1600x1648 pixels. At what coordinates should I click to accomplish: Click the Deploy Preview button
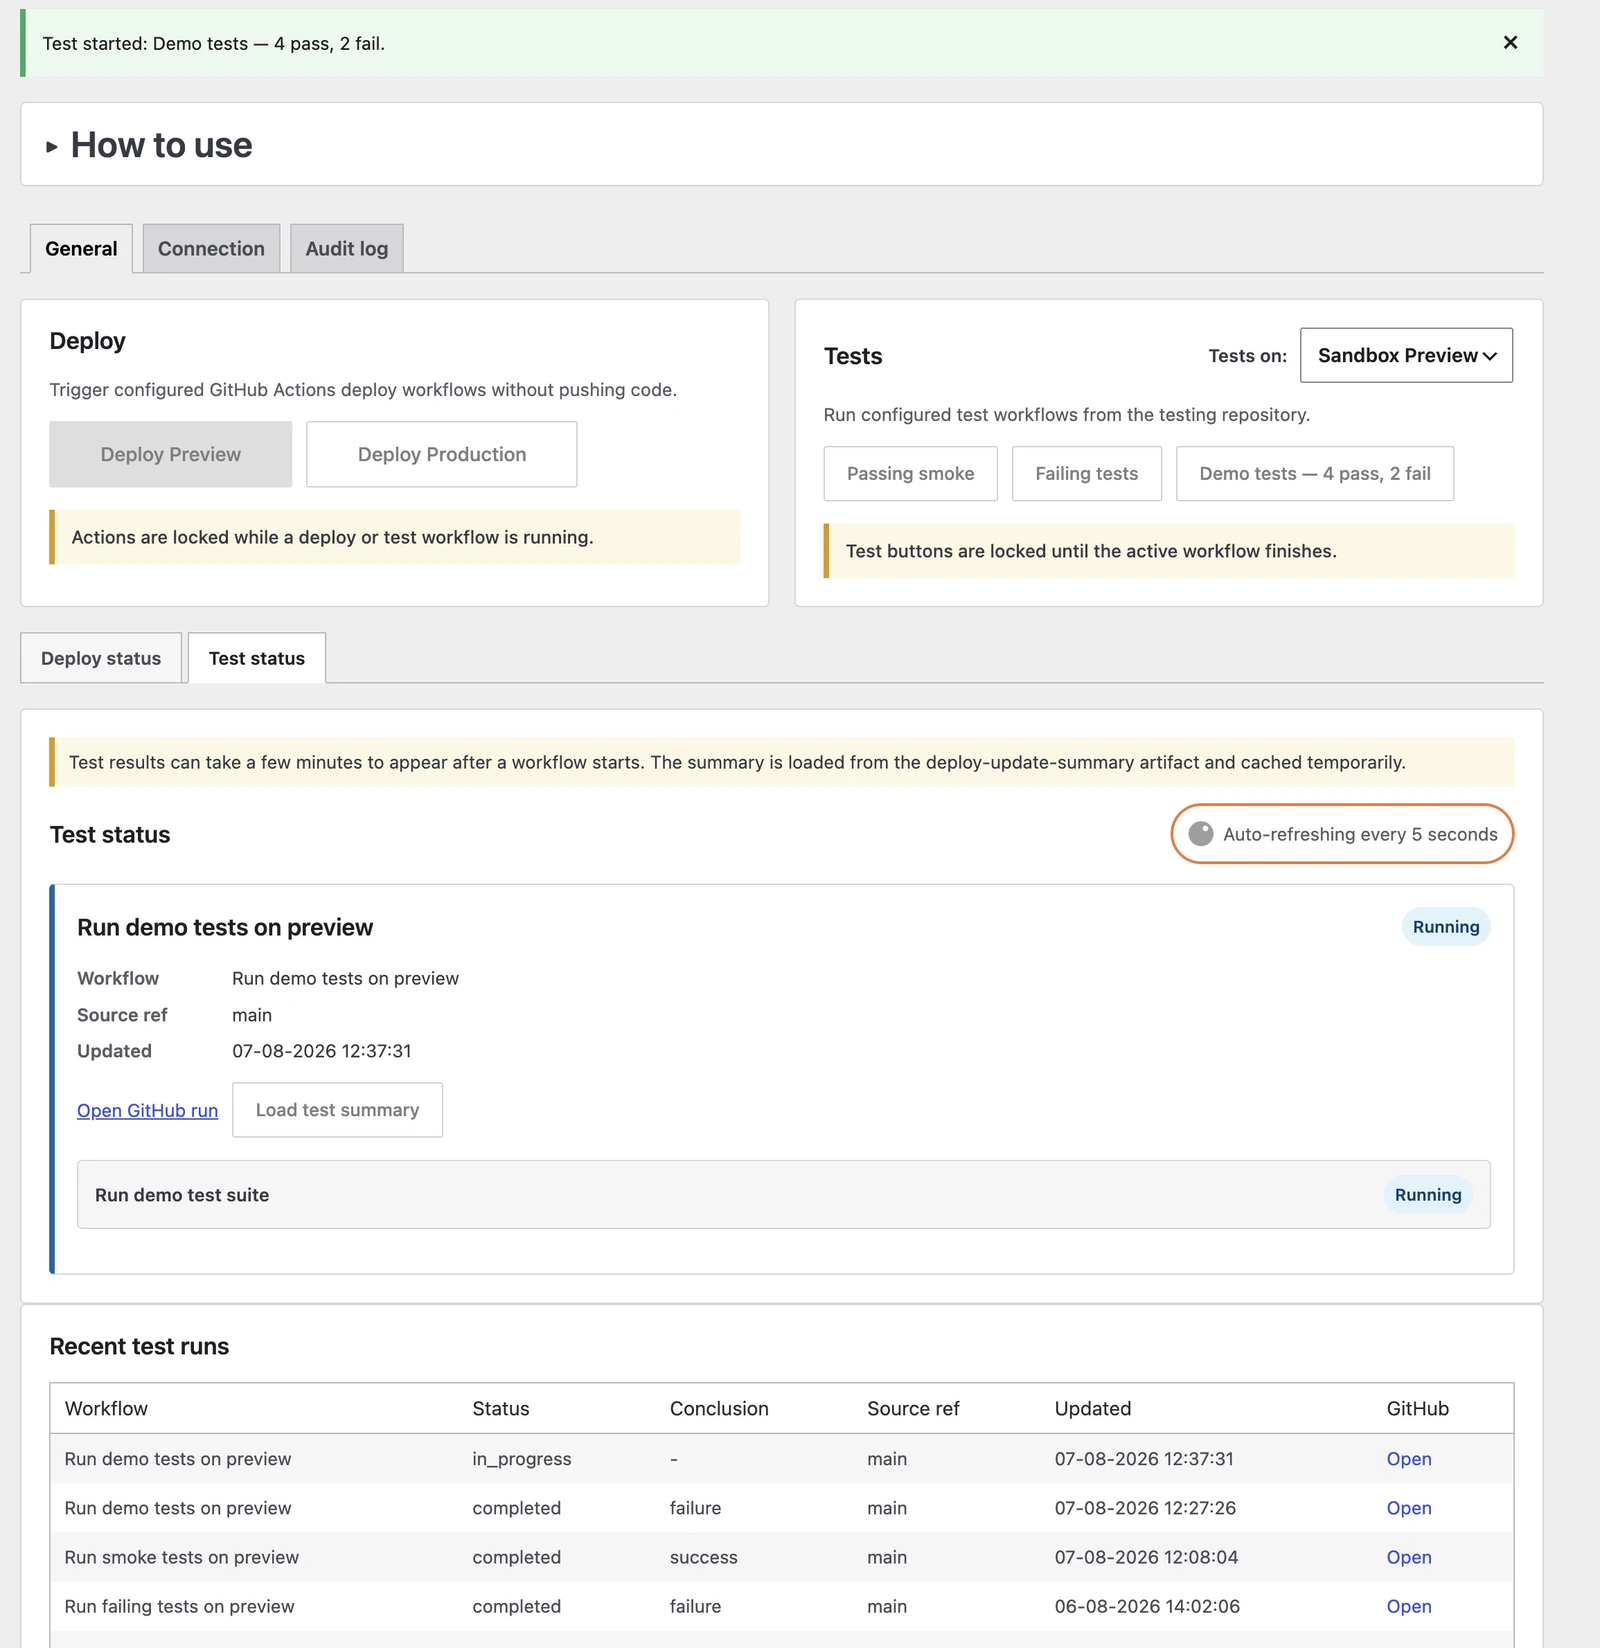point(171,454)
